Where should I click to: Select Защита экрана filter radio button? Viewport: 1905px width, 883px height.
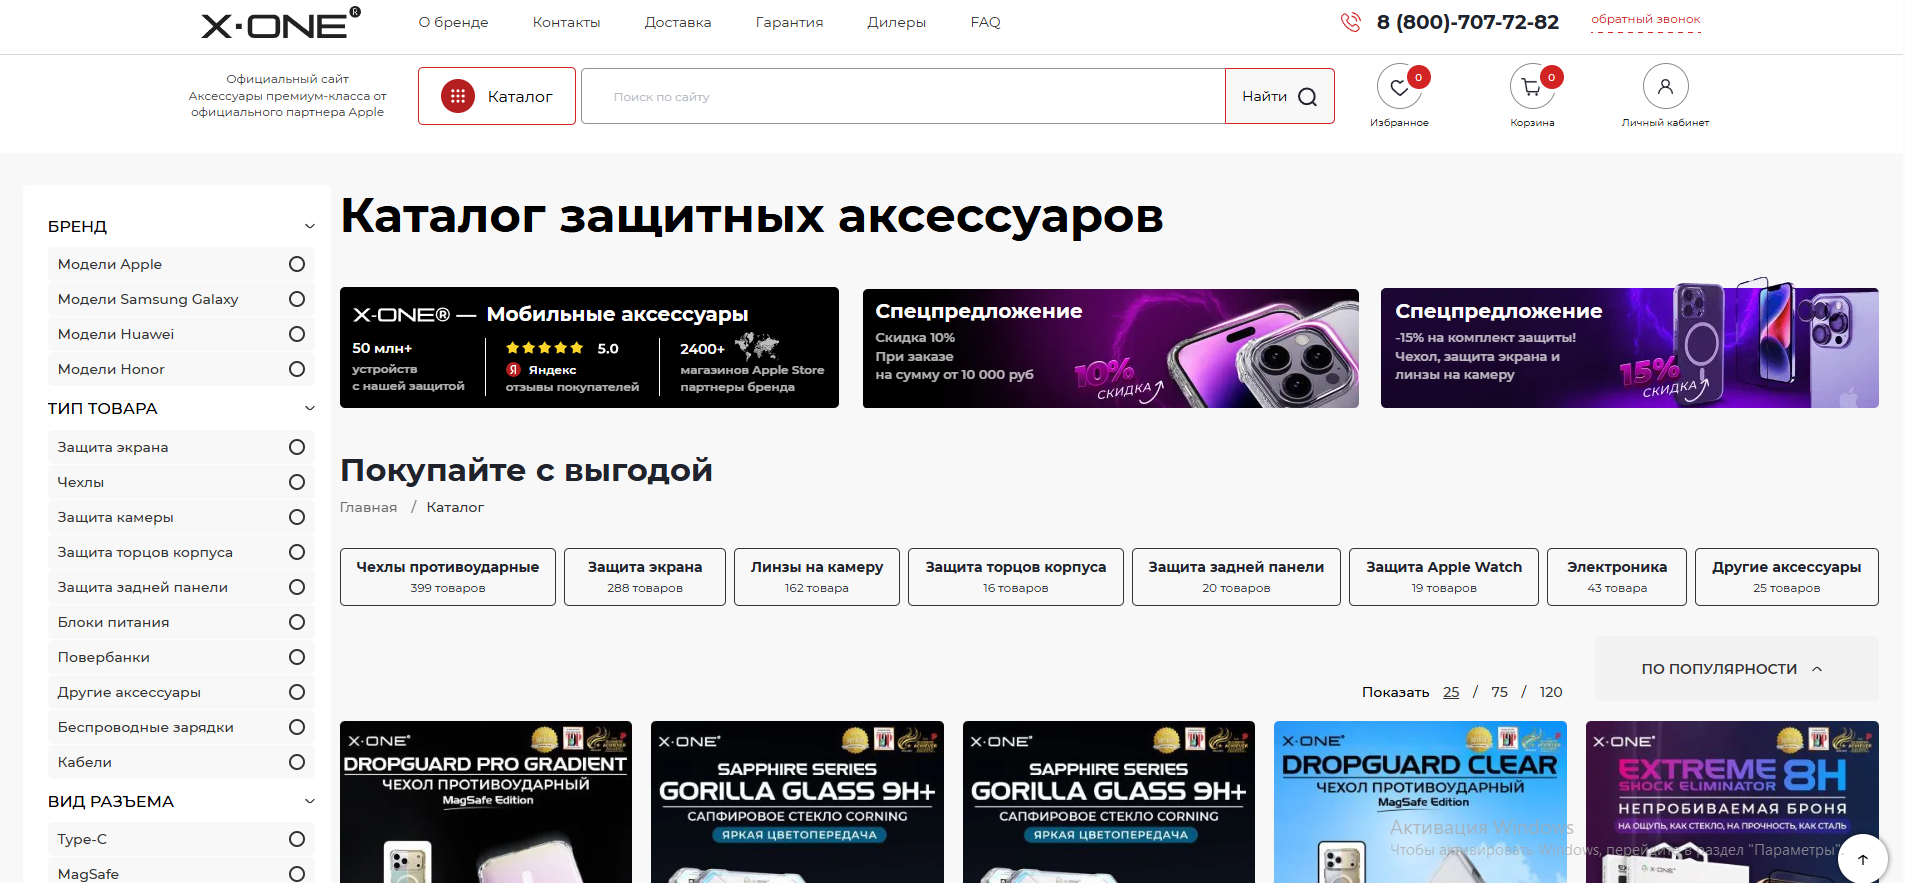[297, 447]
